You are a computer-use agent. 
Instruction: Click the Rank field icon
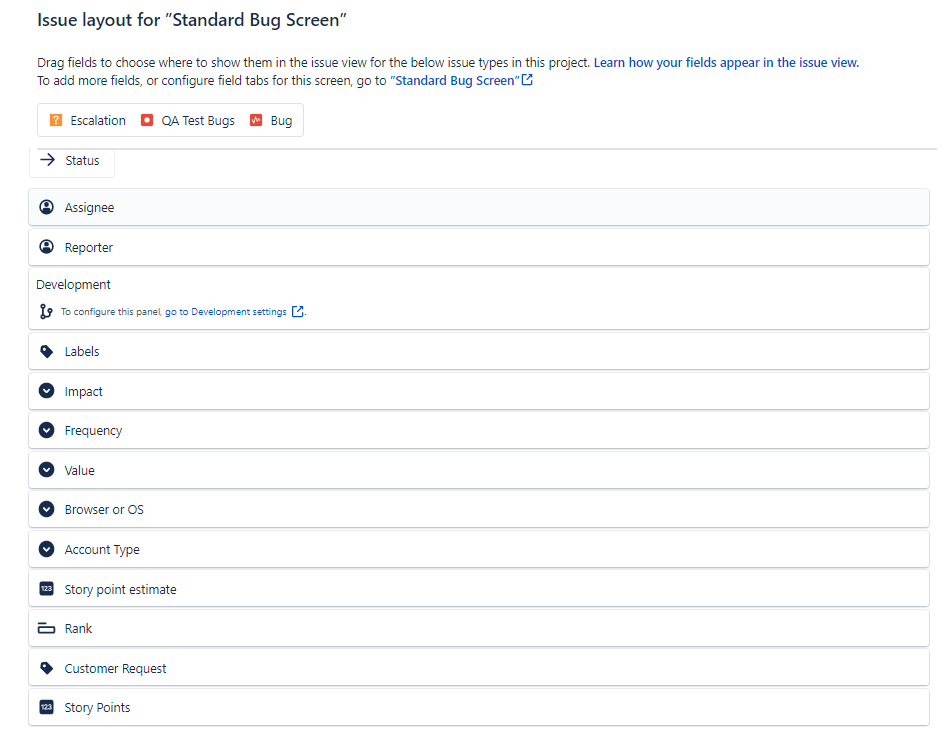click(46, 629)
